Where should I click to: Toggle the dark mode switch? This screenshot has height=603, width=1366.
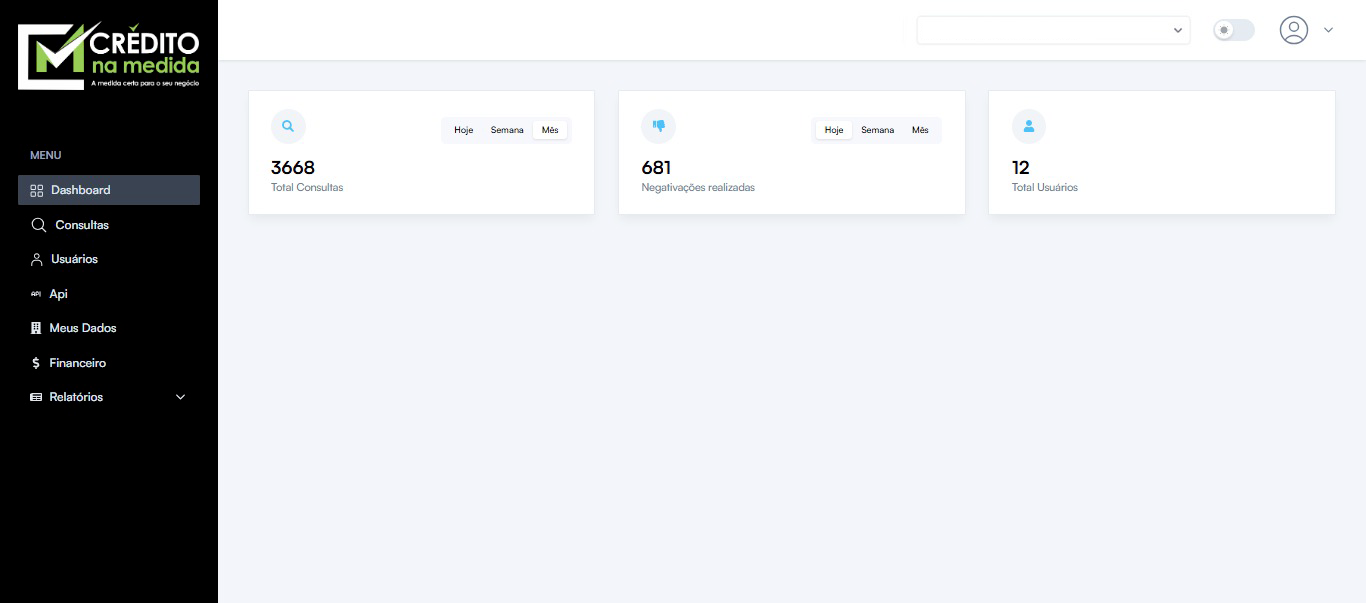coord(1233,30)
